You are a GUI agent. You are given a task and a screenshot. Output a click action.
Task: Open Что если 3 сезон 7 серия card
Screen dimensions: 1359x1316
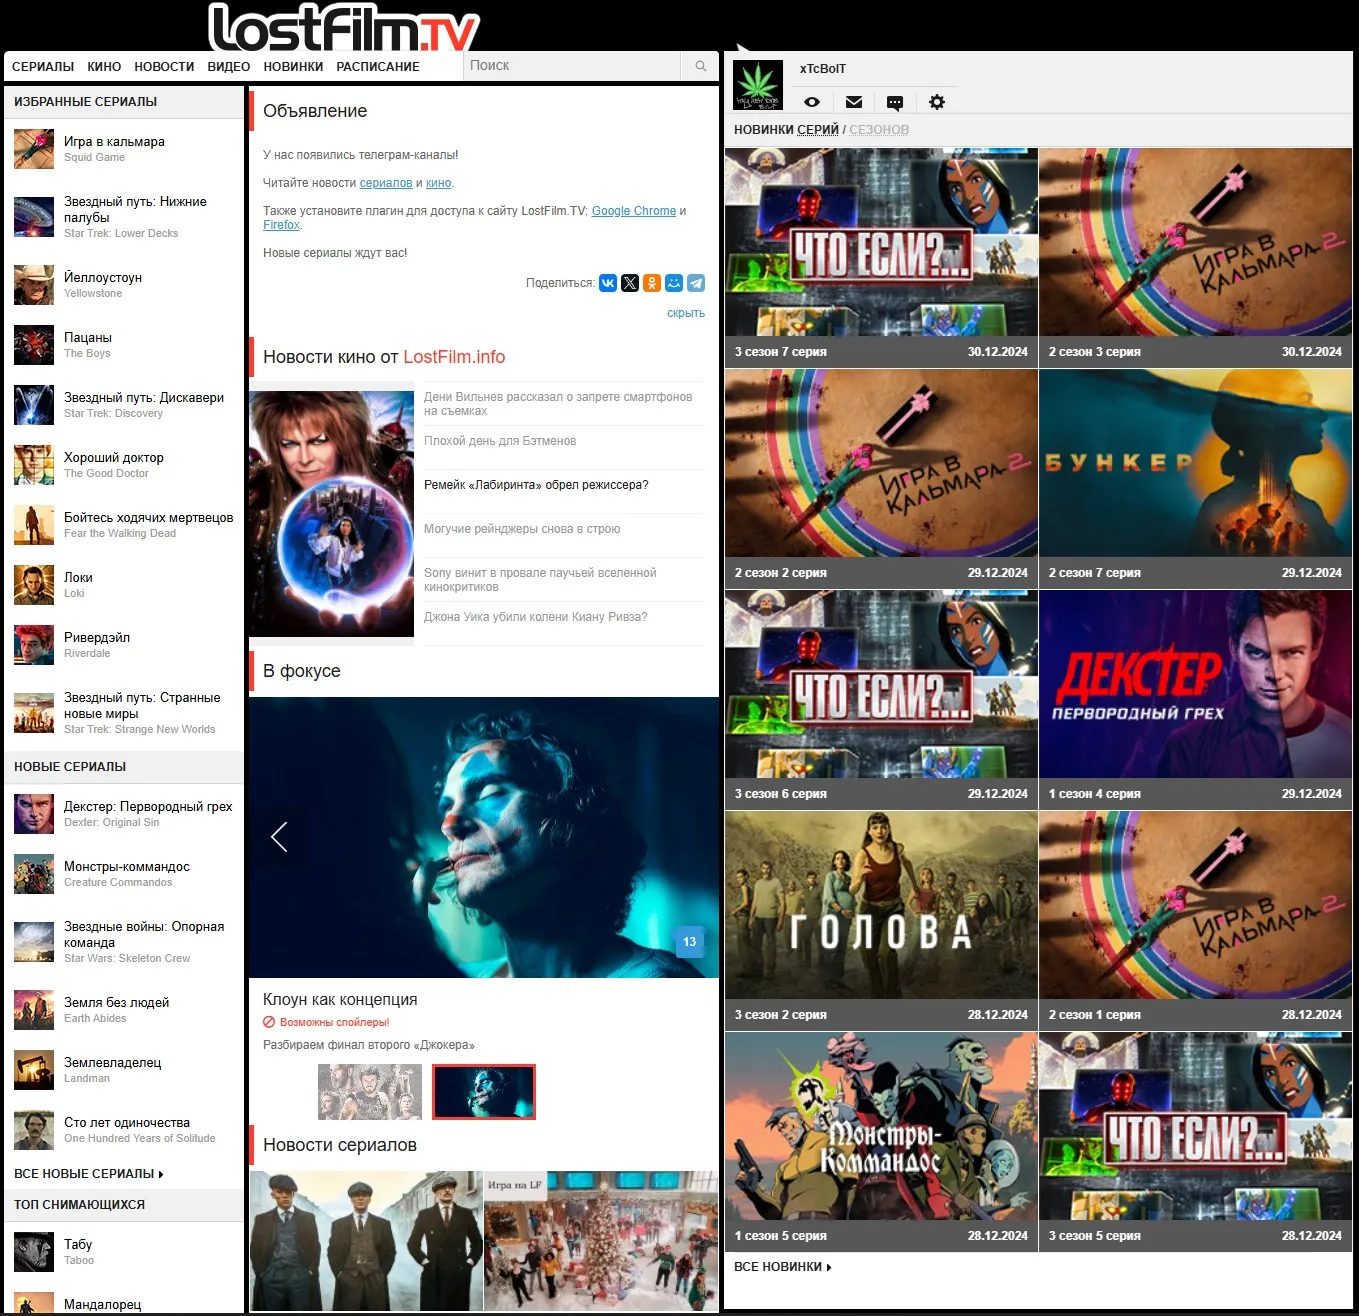pos(881,257)
